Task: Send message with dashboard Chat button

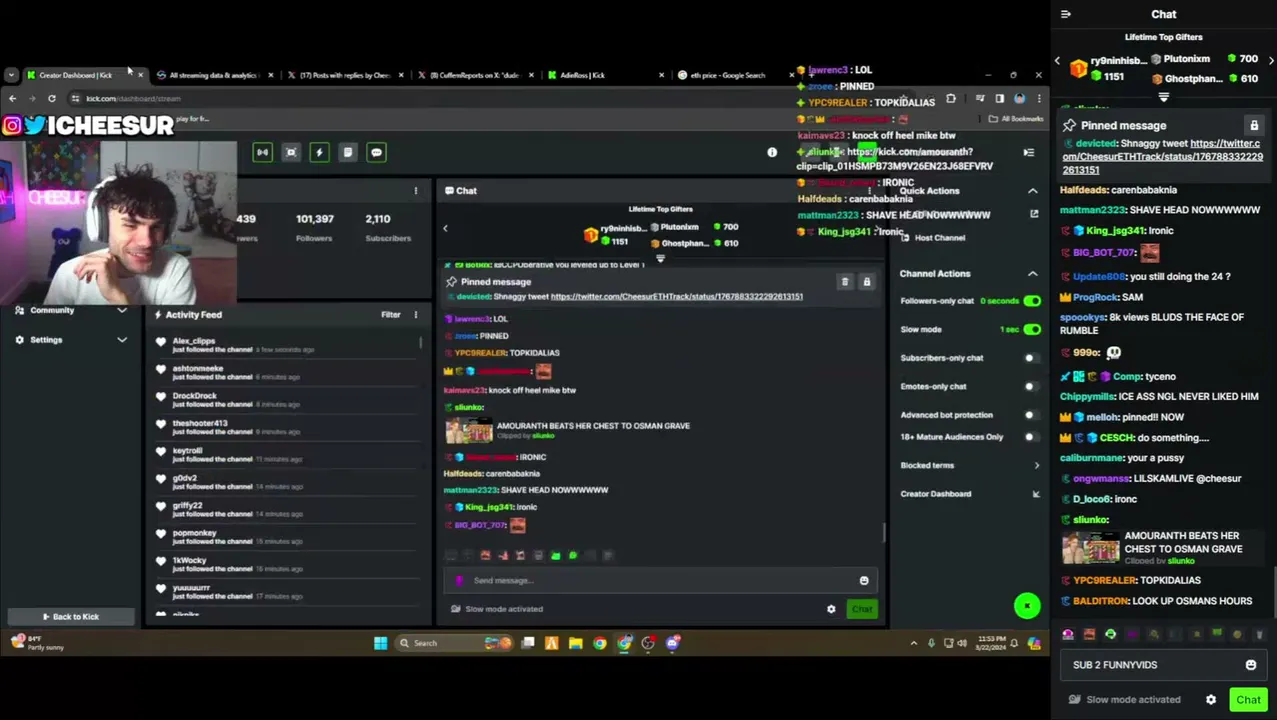Action: [862, 609]
